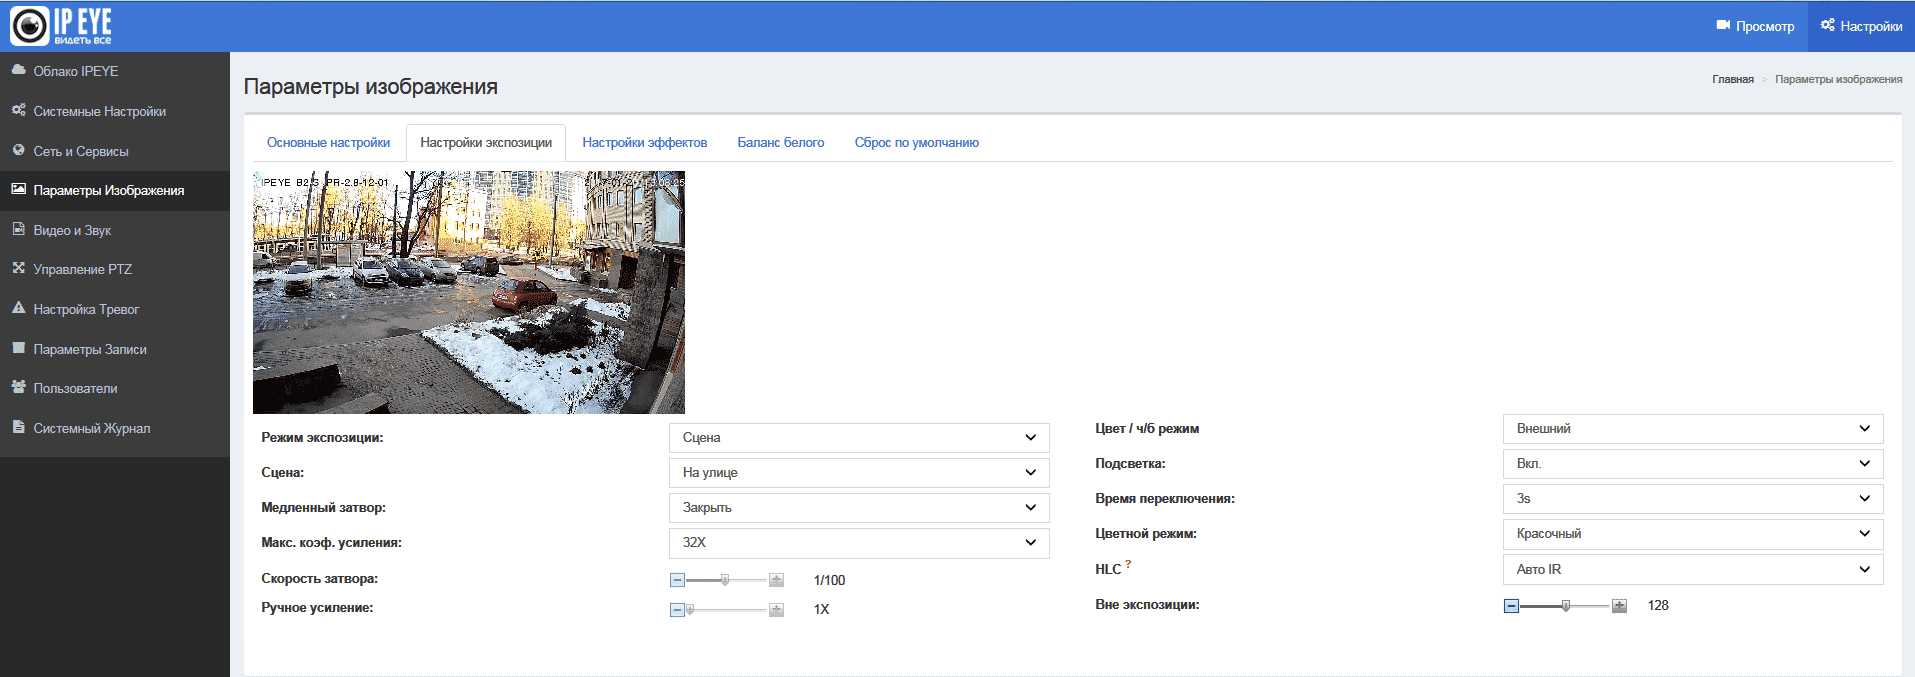The image size is (1915, 677).
Task: Open Настройки in the top header
Action: pyautogui.click(x=1861, y=26)
